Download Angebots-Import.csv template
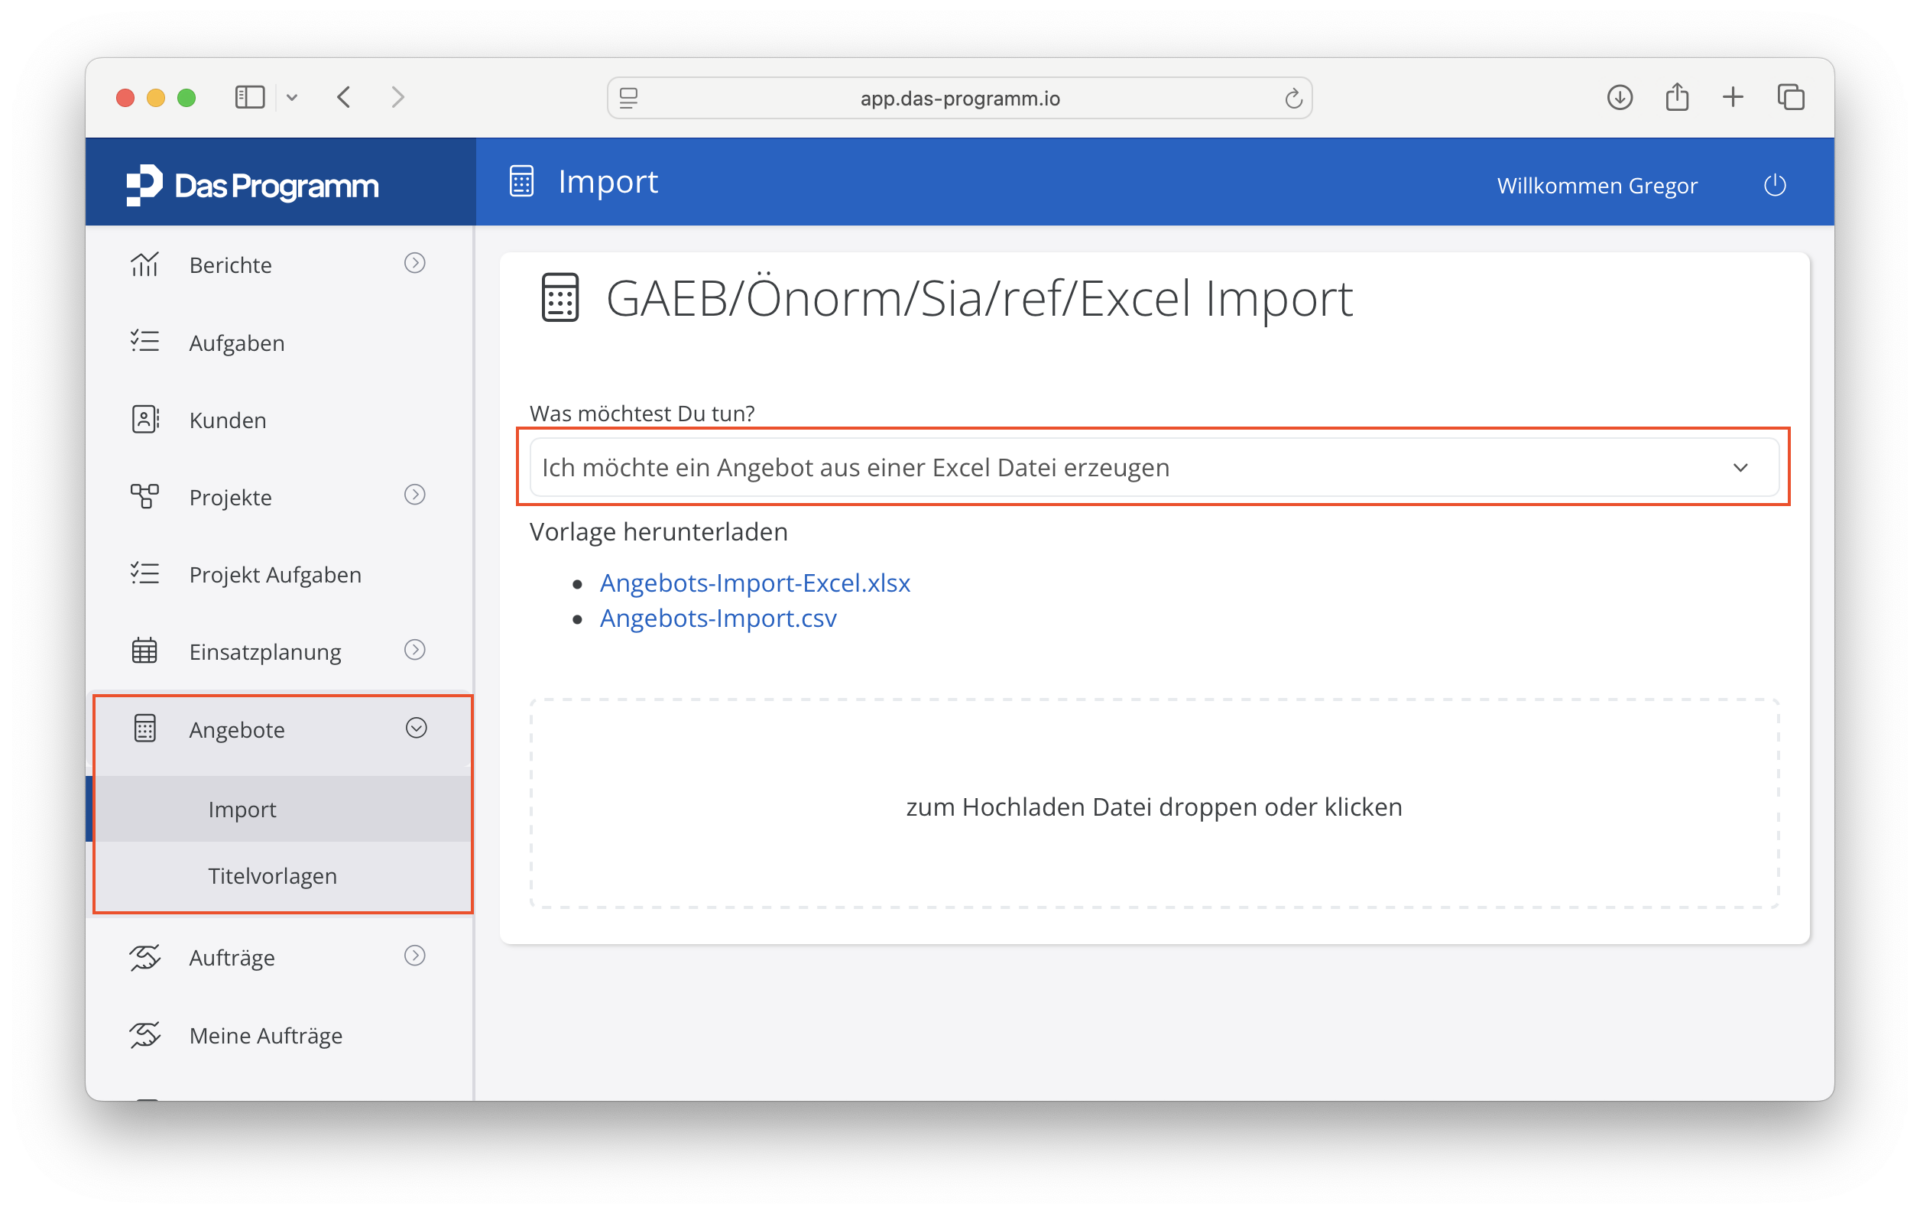Image resolution: width=1920 pixels, height=1214 pixels. pyautogui.click(x=718, y=619)
